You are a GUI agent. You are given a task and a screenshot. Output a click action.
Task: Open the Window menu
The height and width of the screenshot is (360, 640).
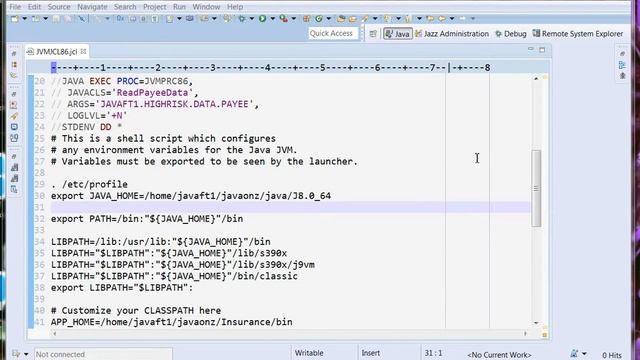(x=206, y=7)
